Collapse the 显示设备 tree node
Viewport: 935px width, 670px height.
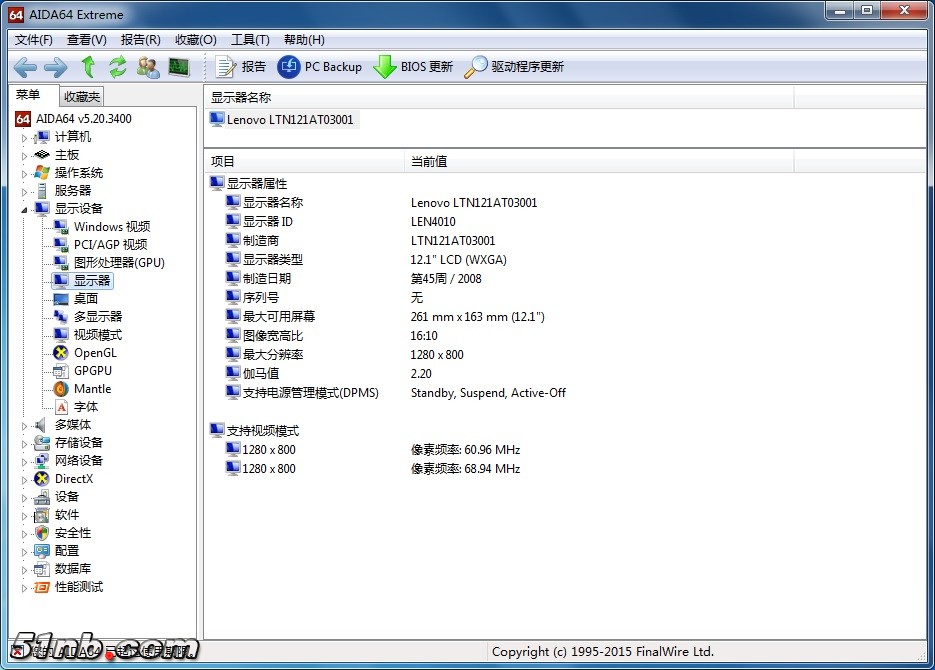click(25, 209)
